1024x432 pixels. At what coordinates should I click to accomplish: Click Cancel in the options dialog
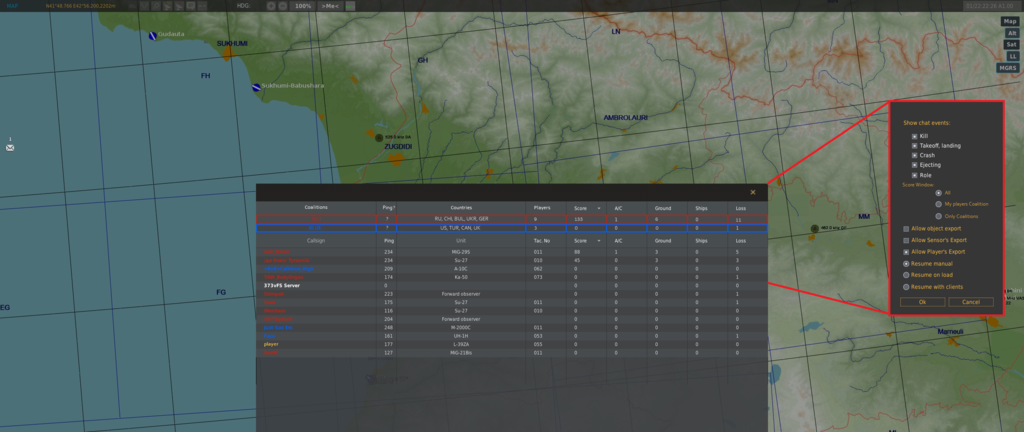970,301
